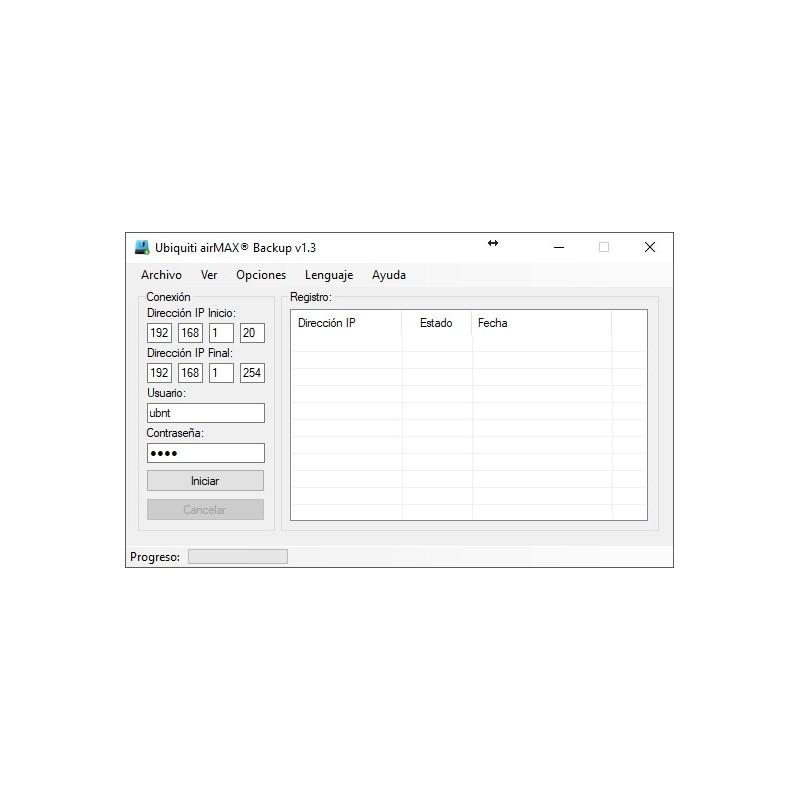Click the greyed-out Cancelar button
Image resolution: width=800 pixels, height=800 pixels.
(205, 510)
